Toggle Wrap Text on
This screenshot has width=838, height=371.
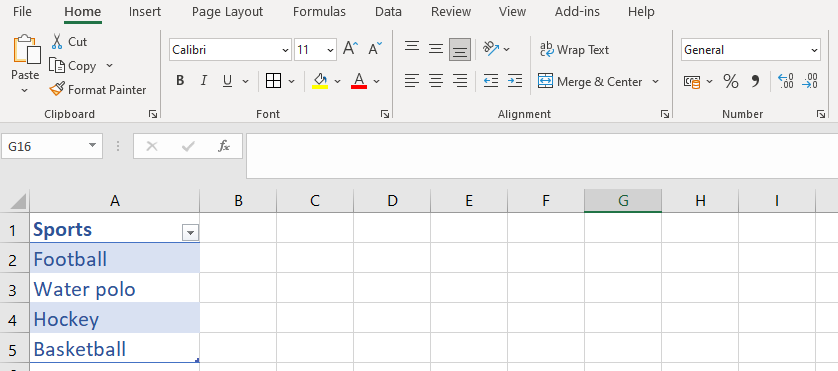coord(575,50)
